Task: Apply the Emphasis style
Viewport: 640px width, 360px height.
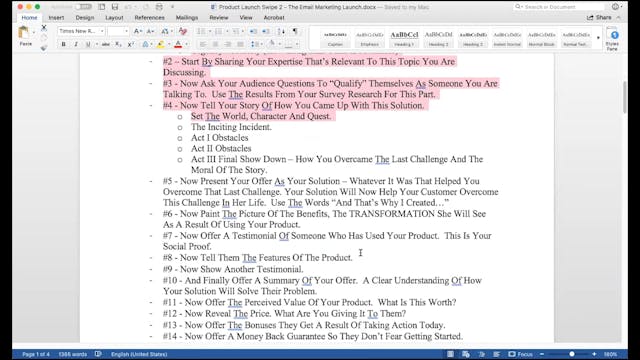Action: 369,38
